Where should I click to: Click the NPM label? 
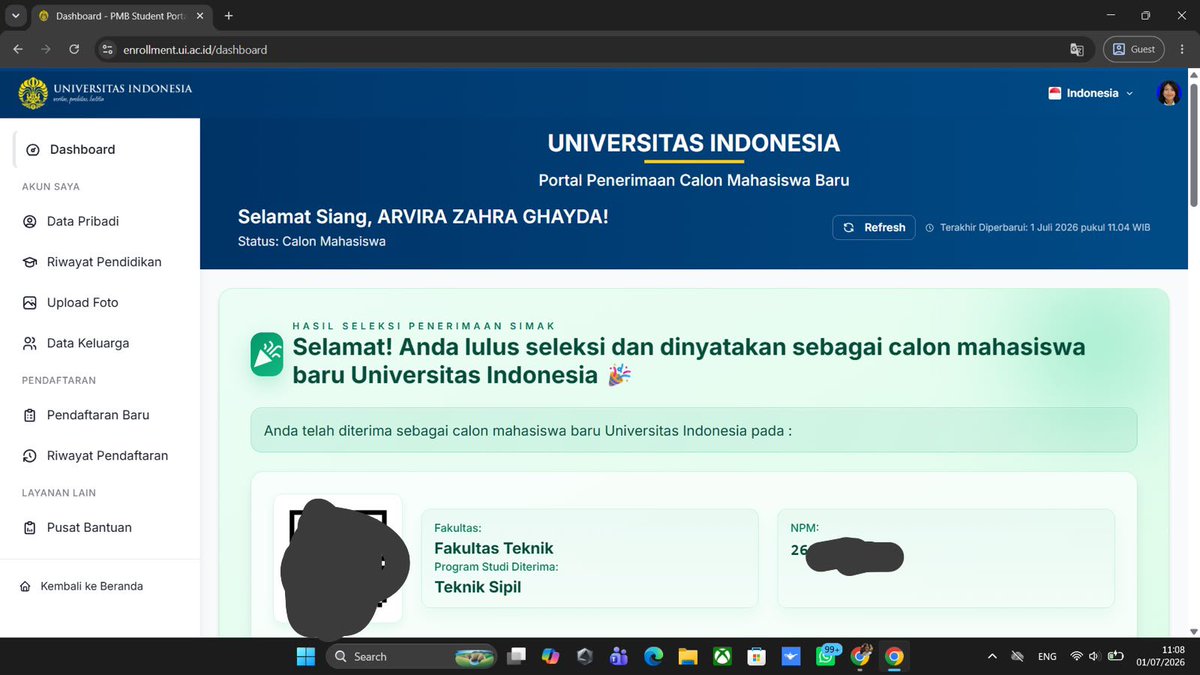(805, 527)
